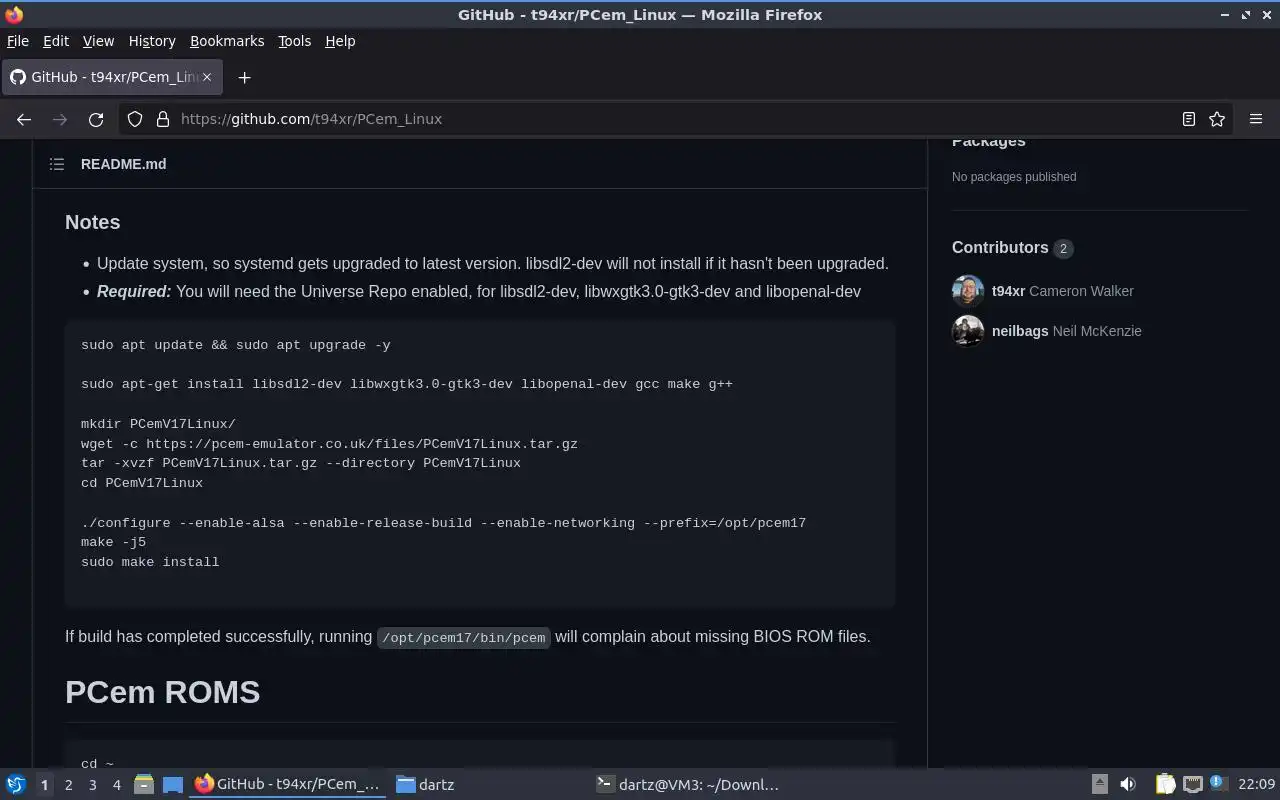Open the Tools menu
Screen dimensions: 1280x800
click(x=294, y=41)
